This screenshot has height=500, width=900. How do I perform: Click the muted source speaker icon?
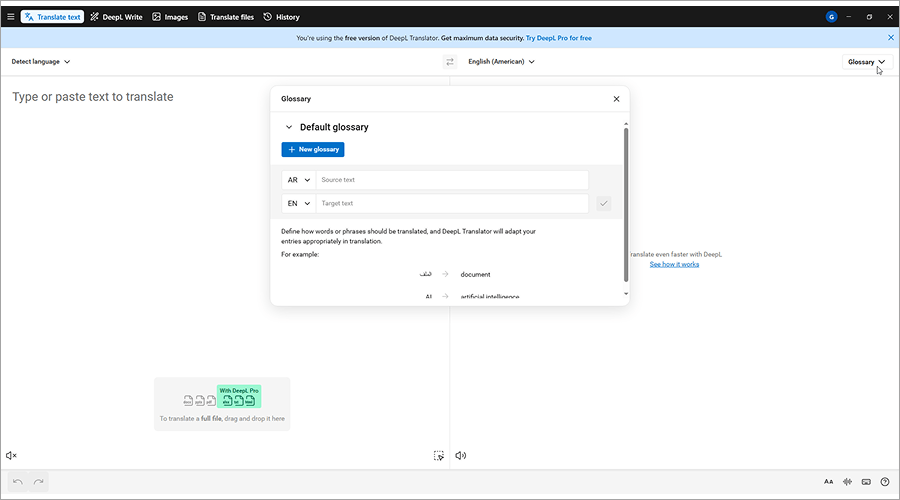(x=11, y=455)
